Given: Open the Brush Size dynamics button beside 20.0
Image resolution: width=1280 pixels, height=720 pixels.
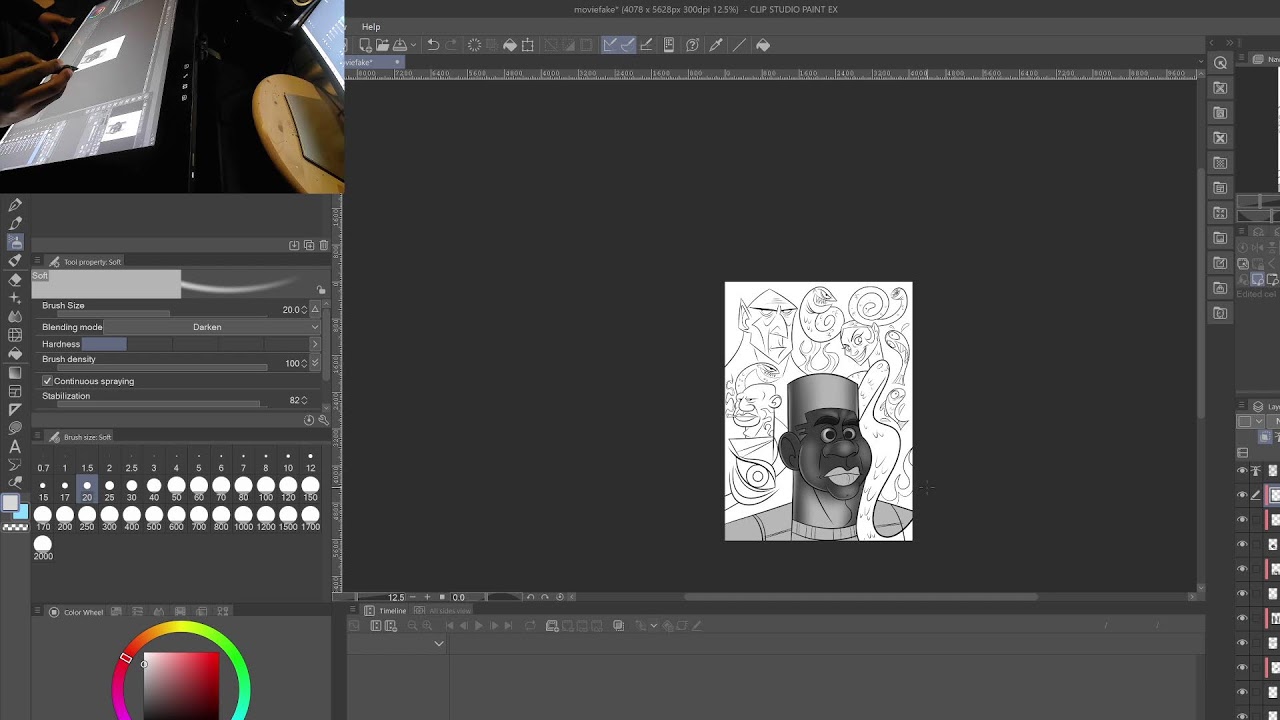Looking at the screenshot, I should pyautogui.click(x=315, y=310).
